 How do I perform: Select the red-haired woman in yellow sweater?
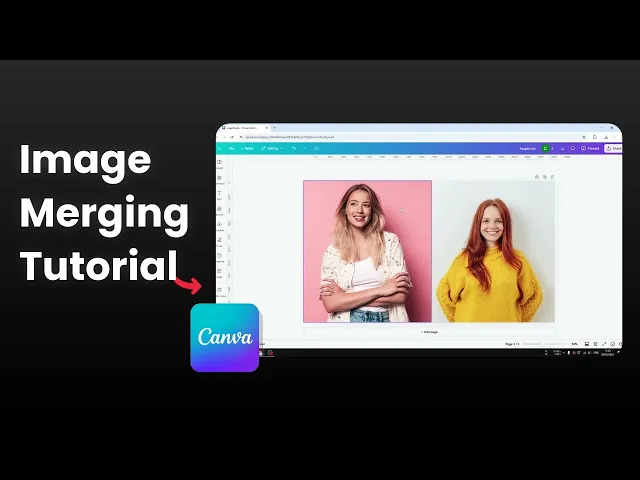493,251
